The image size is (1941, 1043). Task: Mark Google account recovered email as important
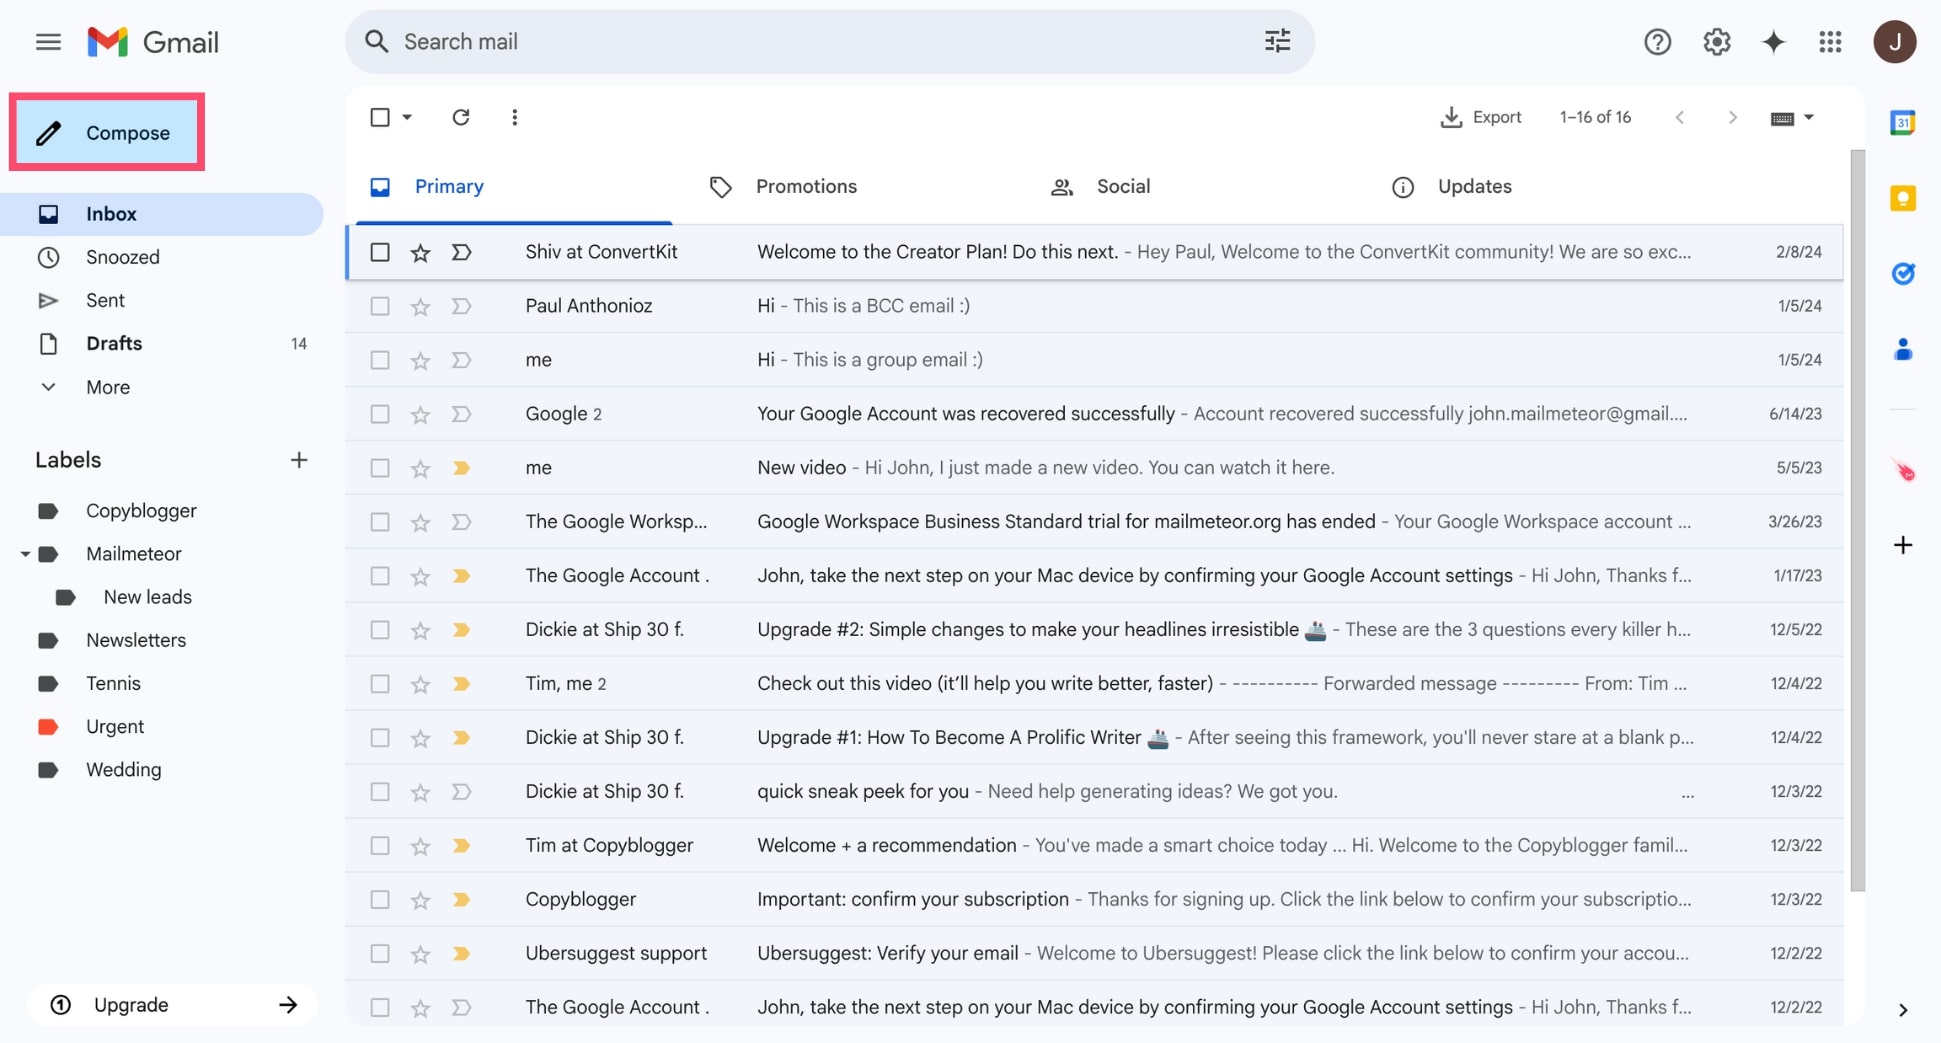click(461, 414)
